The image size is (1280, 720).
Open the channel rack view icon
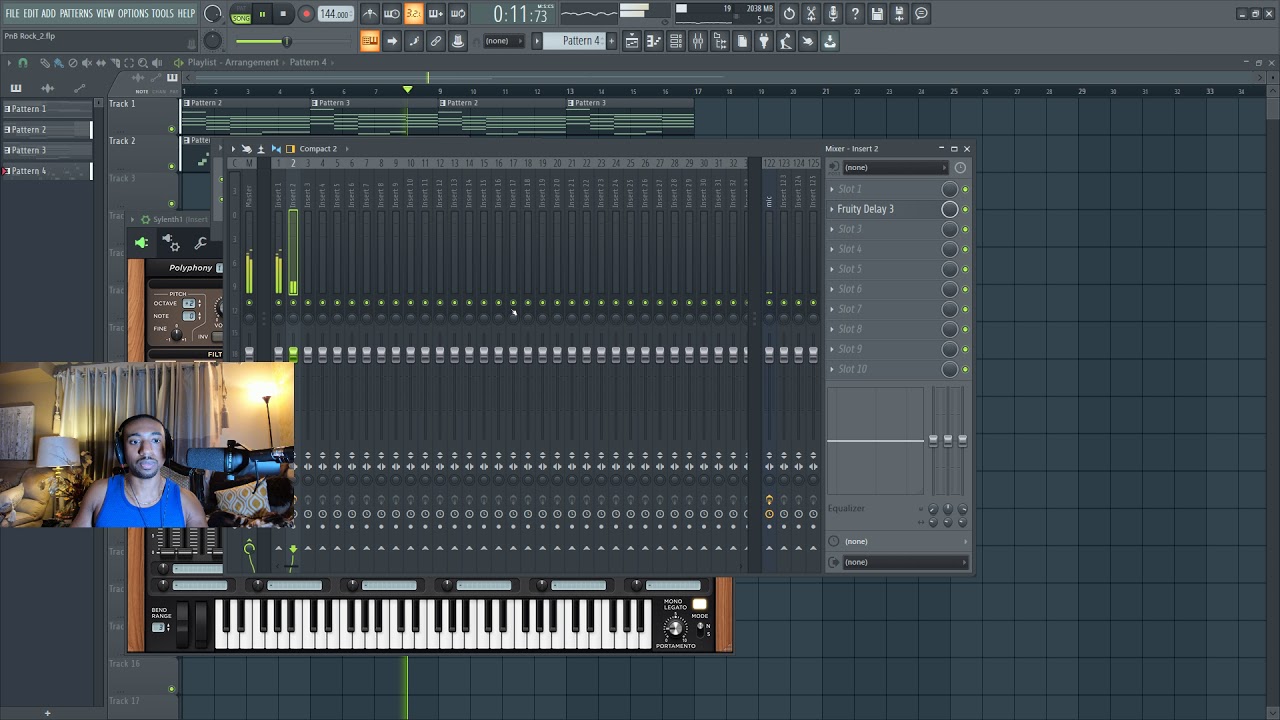(x=676, y=41)
